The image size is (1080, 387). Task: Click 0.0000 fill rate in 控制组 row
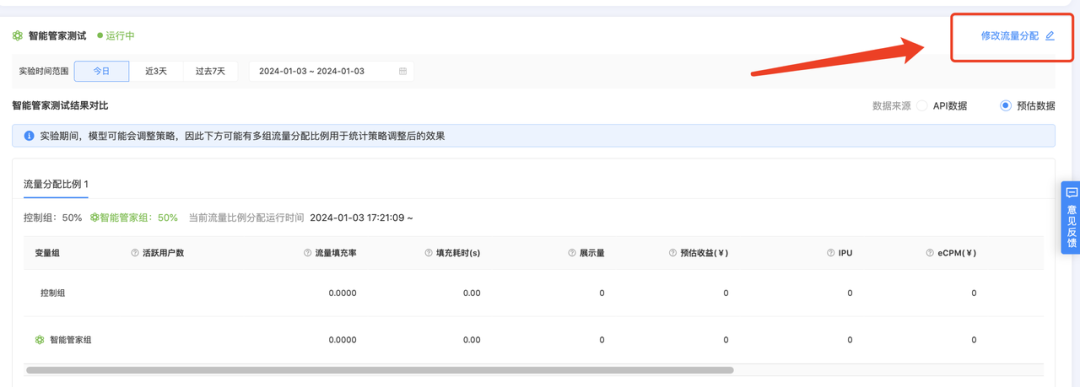point(342,293)
